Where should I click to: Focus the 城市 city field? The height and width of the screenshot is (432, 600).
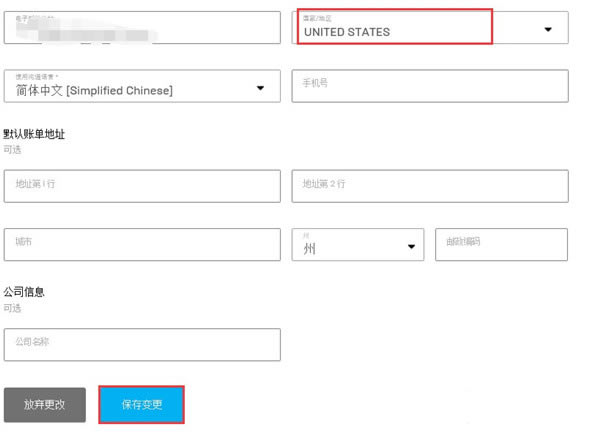pos(141,244)
